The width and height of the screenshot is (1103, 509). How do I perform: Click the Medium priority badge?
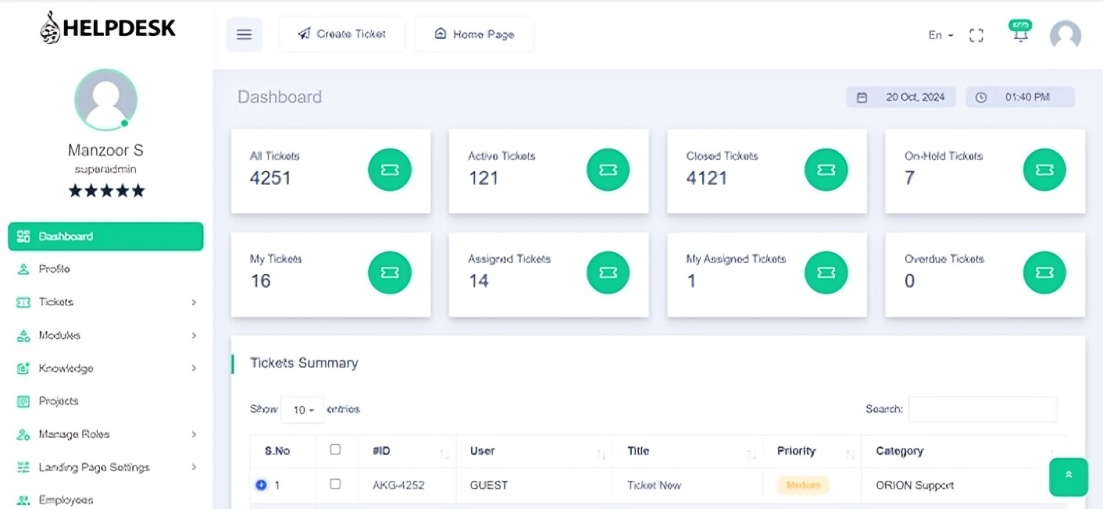(x=803, y=485)
